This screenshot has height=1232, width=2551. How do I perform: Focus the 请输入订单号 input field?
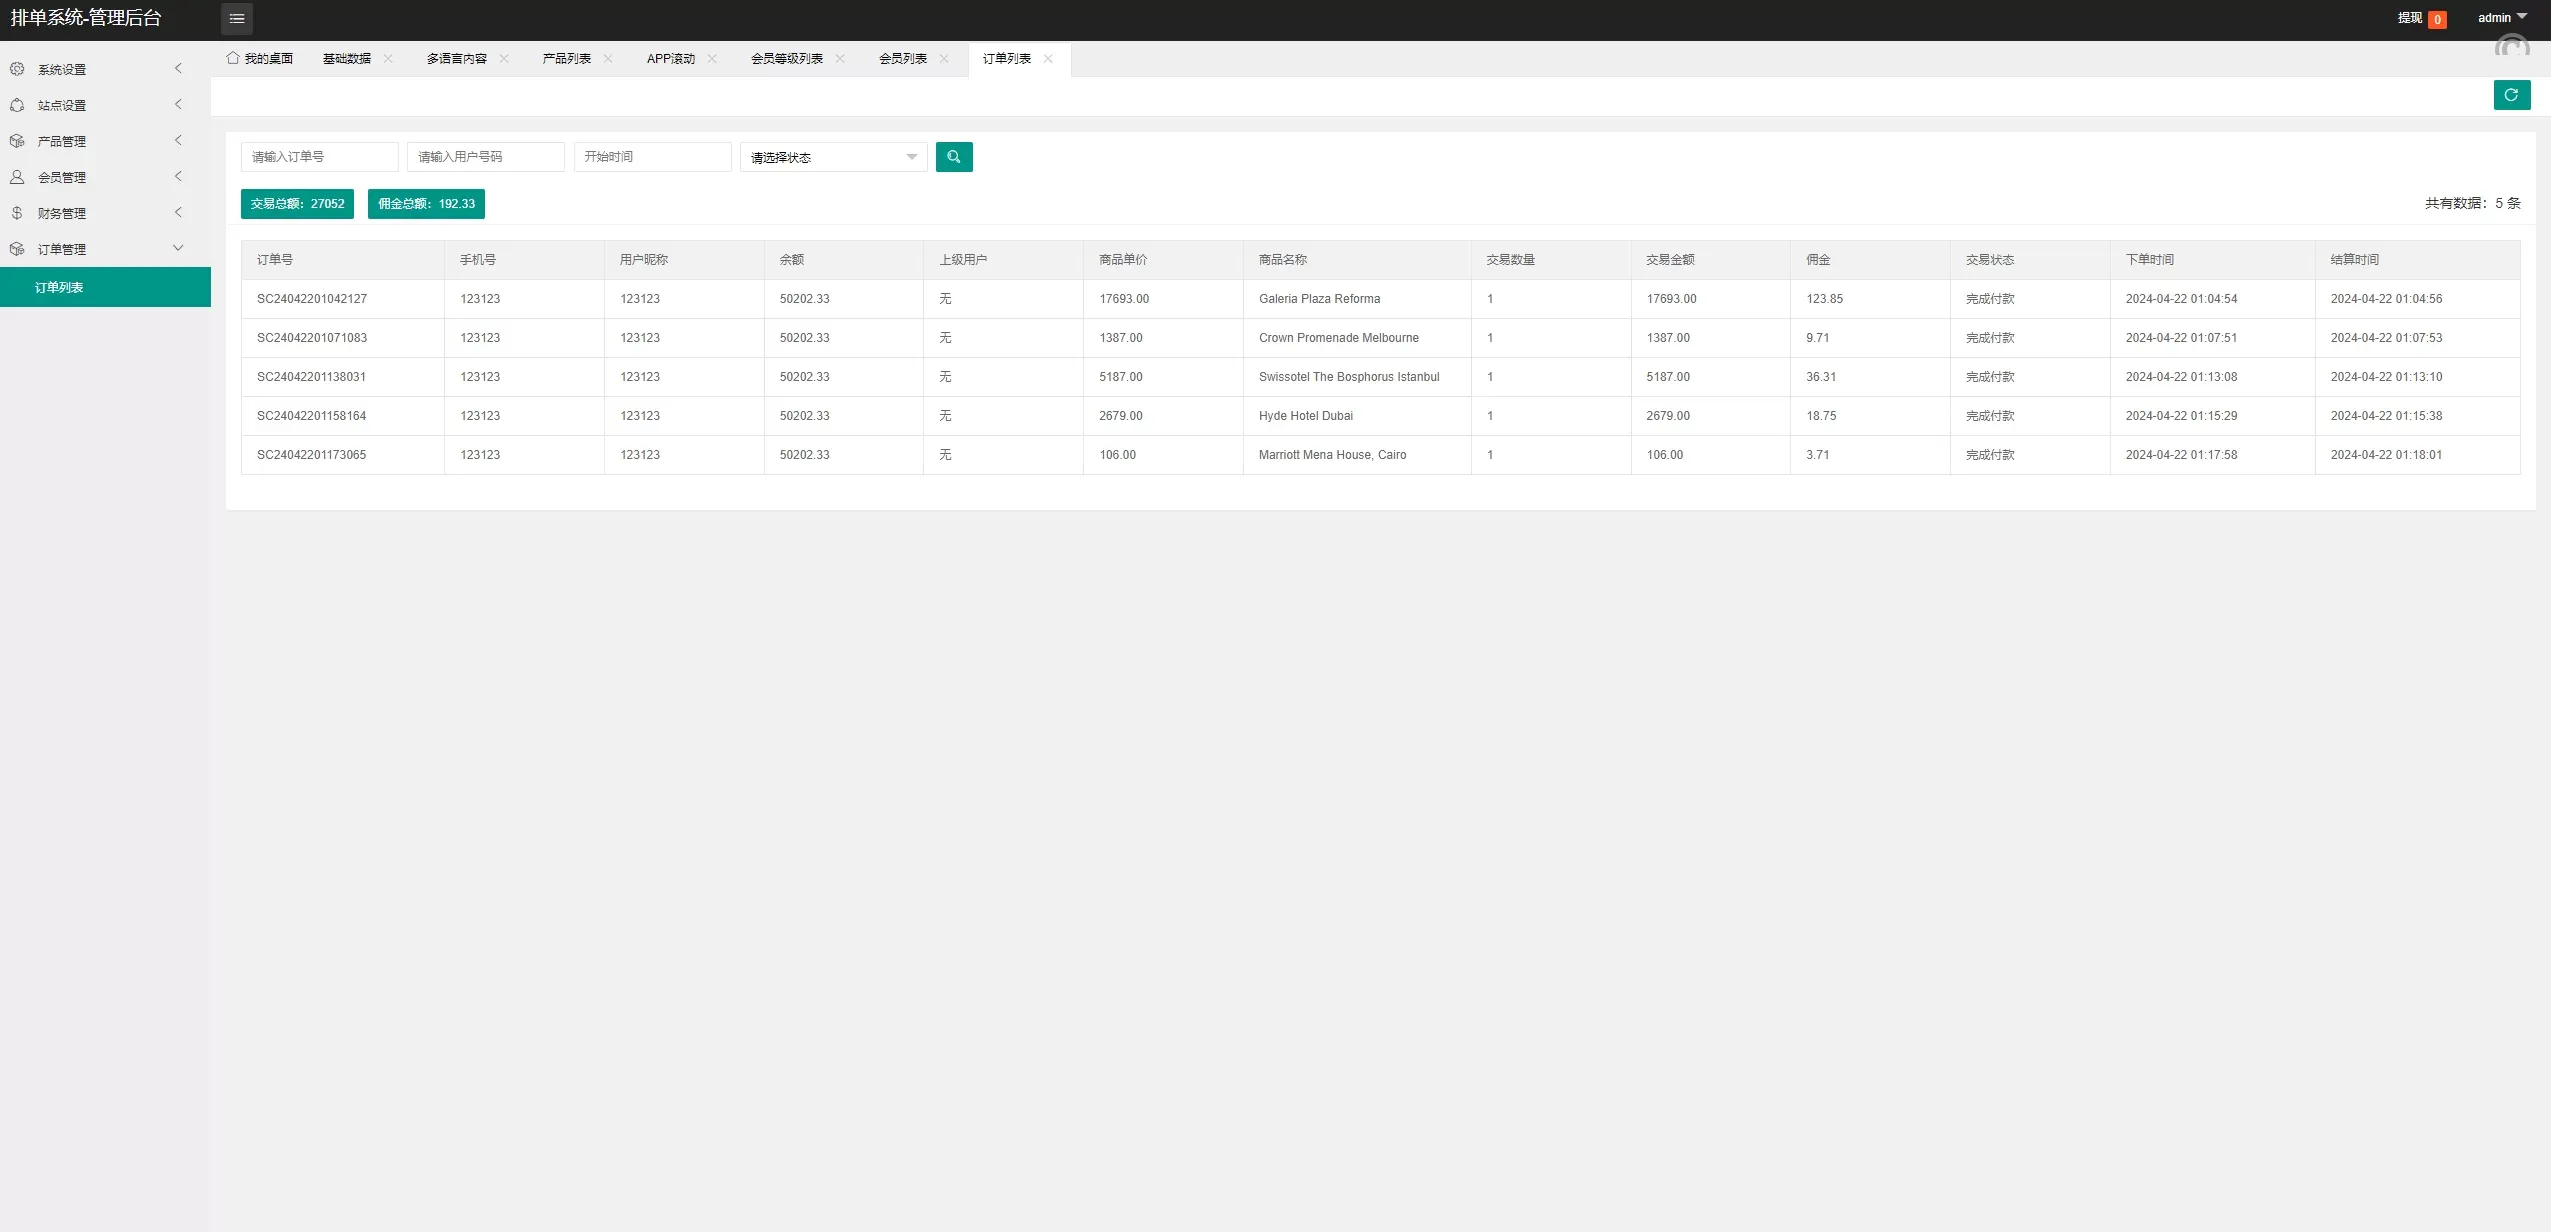click(x=319, y=157)
